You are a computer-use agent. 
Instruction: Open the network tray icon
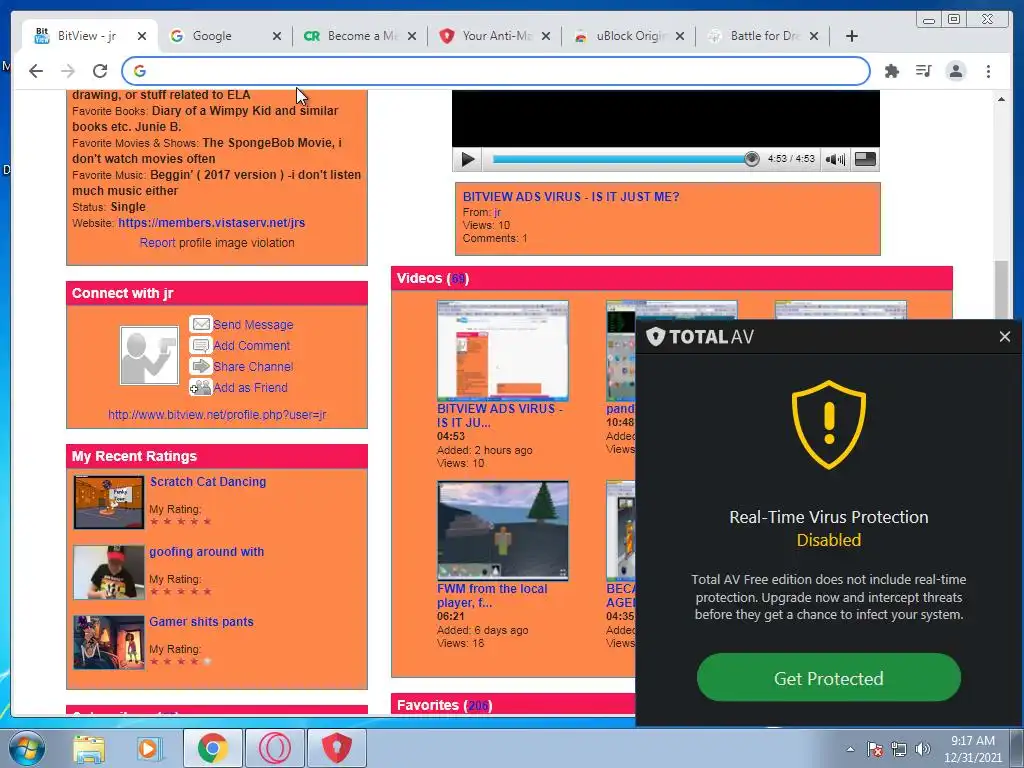[899, 749]
